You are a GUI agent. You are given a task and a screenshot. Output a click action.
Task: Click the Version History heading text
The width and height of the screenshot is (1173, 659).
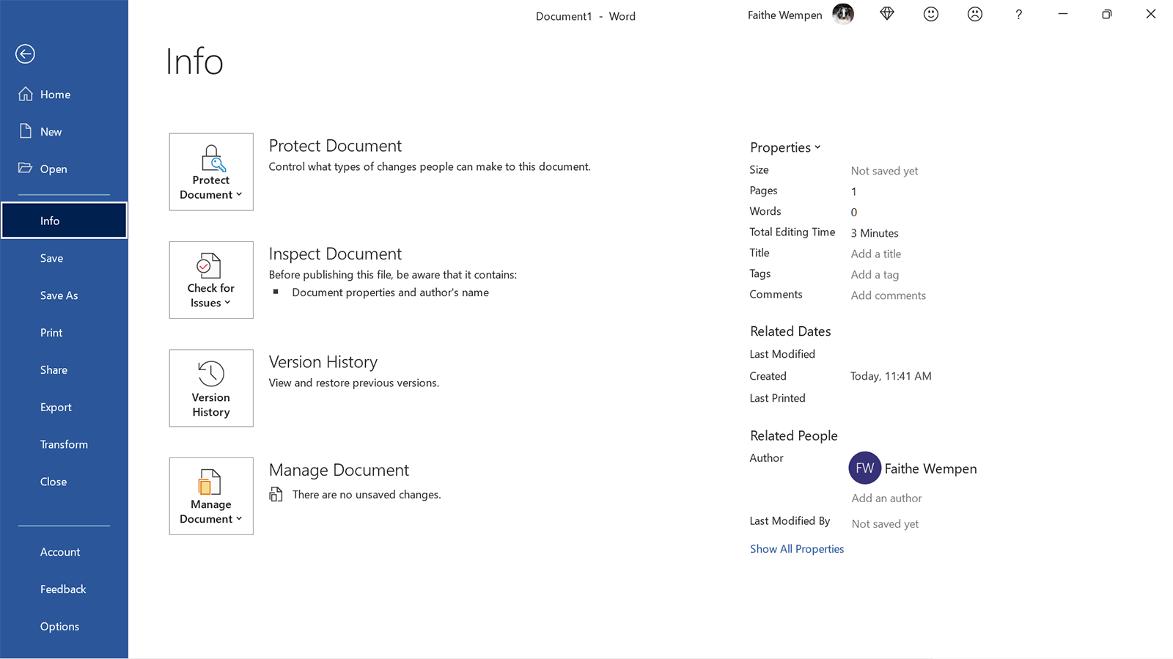(323, 362)
